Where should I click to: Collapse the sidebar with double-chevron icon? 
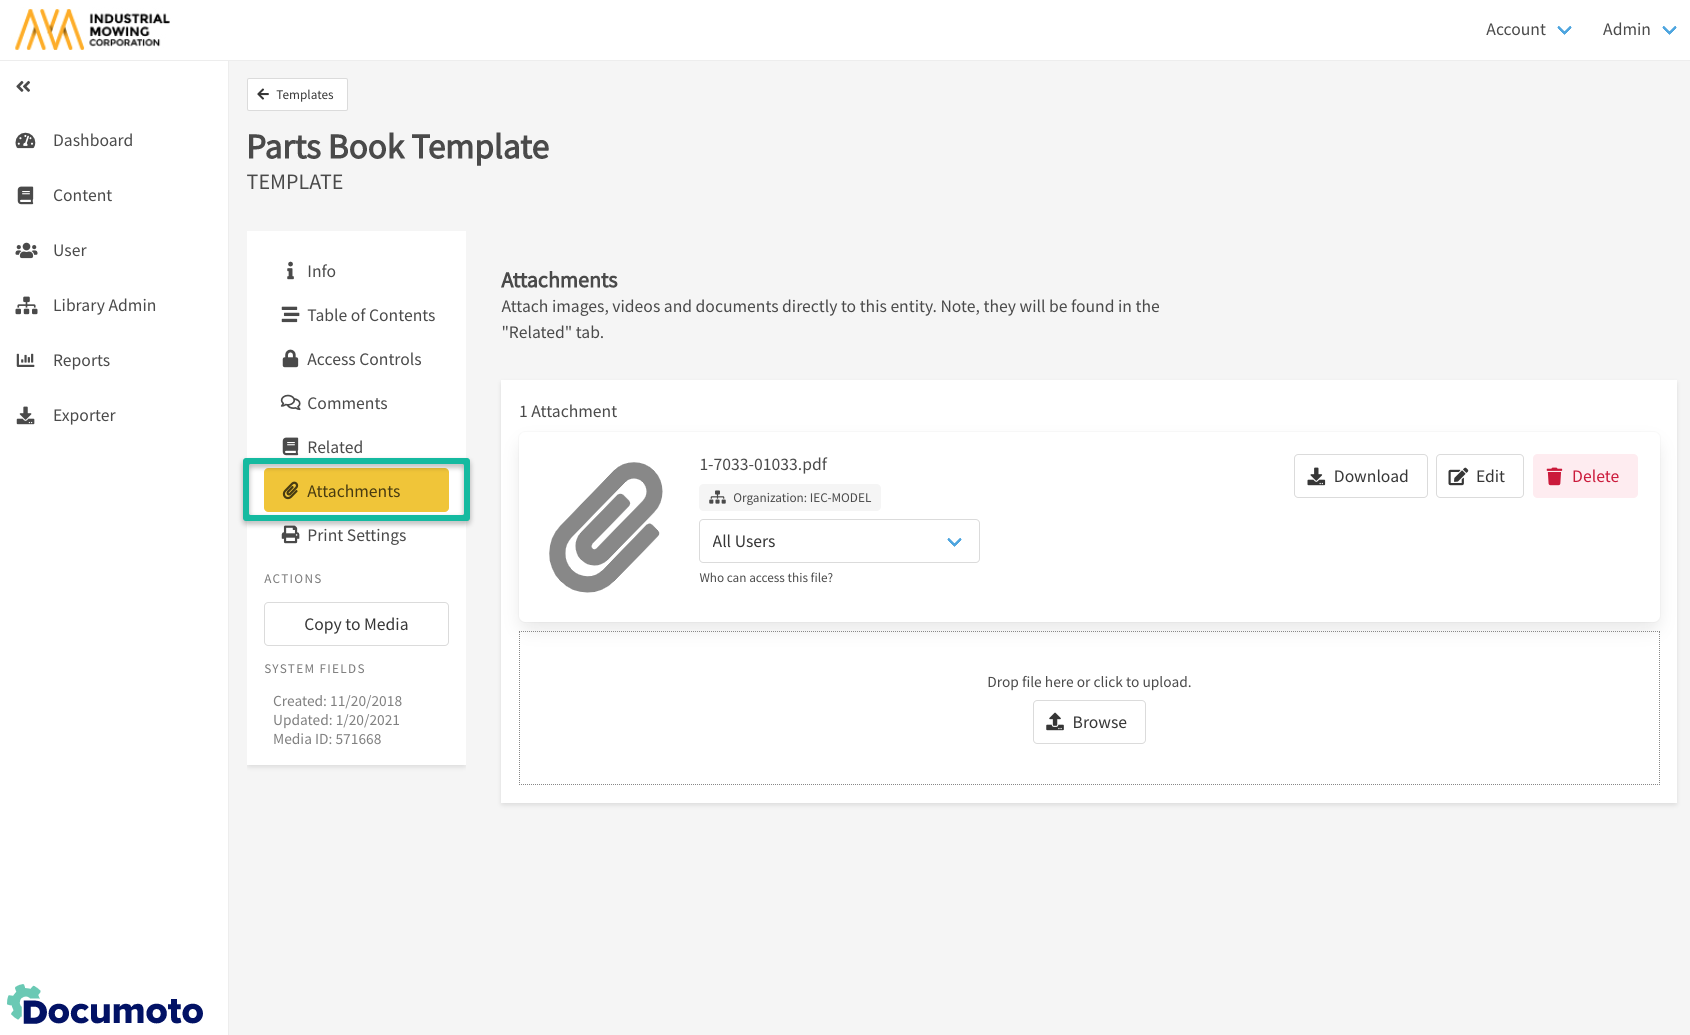[x=23, y=87]
